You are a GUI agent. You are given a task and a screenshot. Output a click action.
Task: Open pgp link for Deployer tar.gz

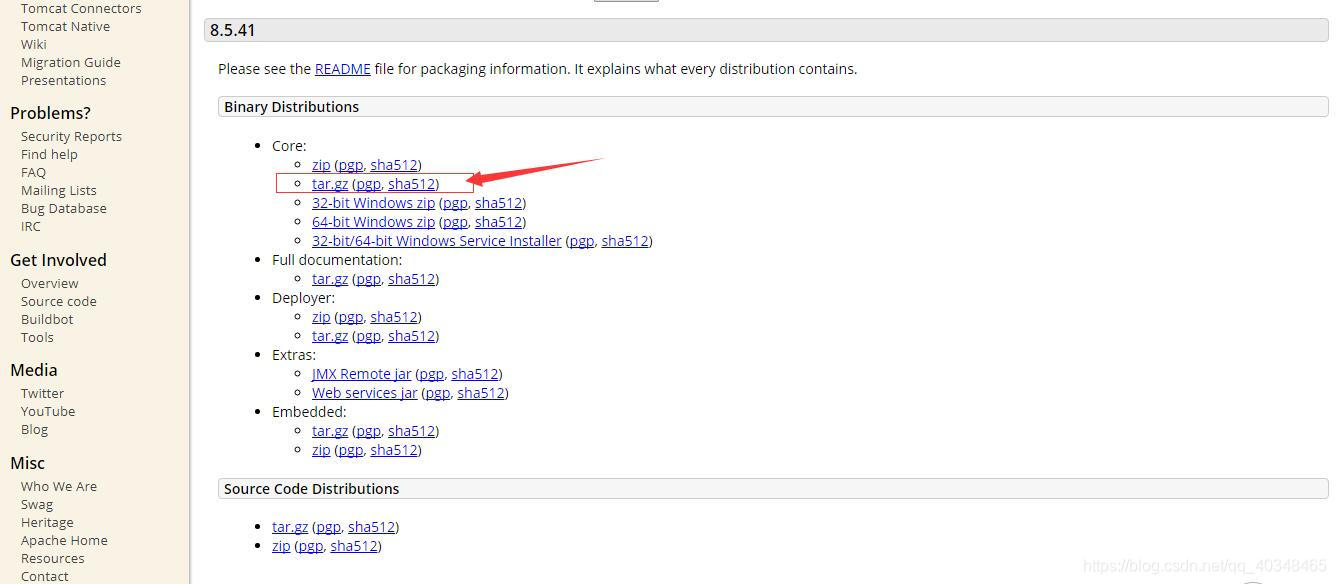click(x=368, y=336)
